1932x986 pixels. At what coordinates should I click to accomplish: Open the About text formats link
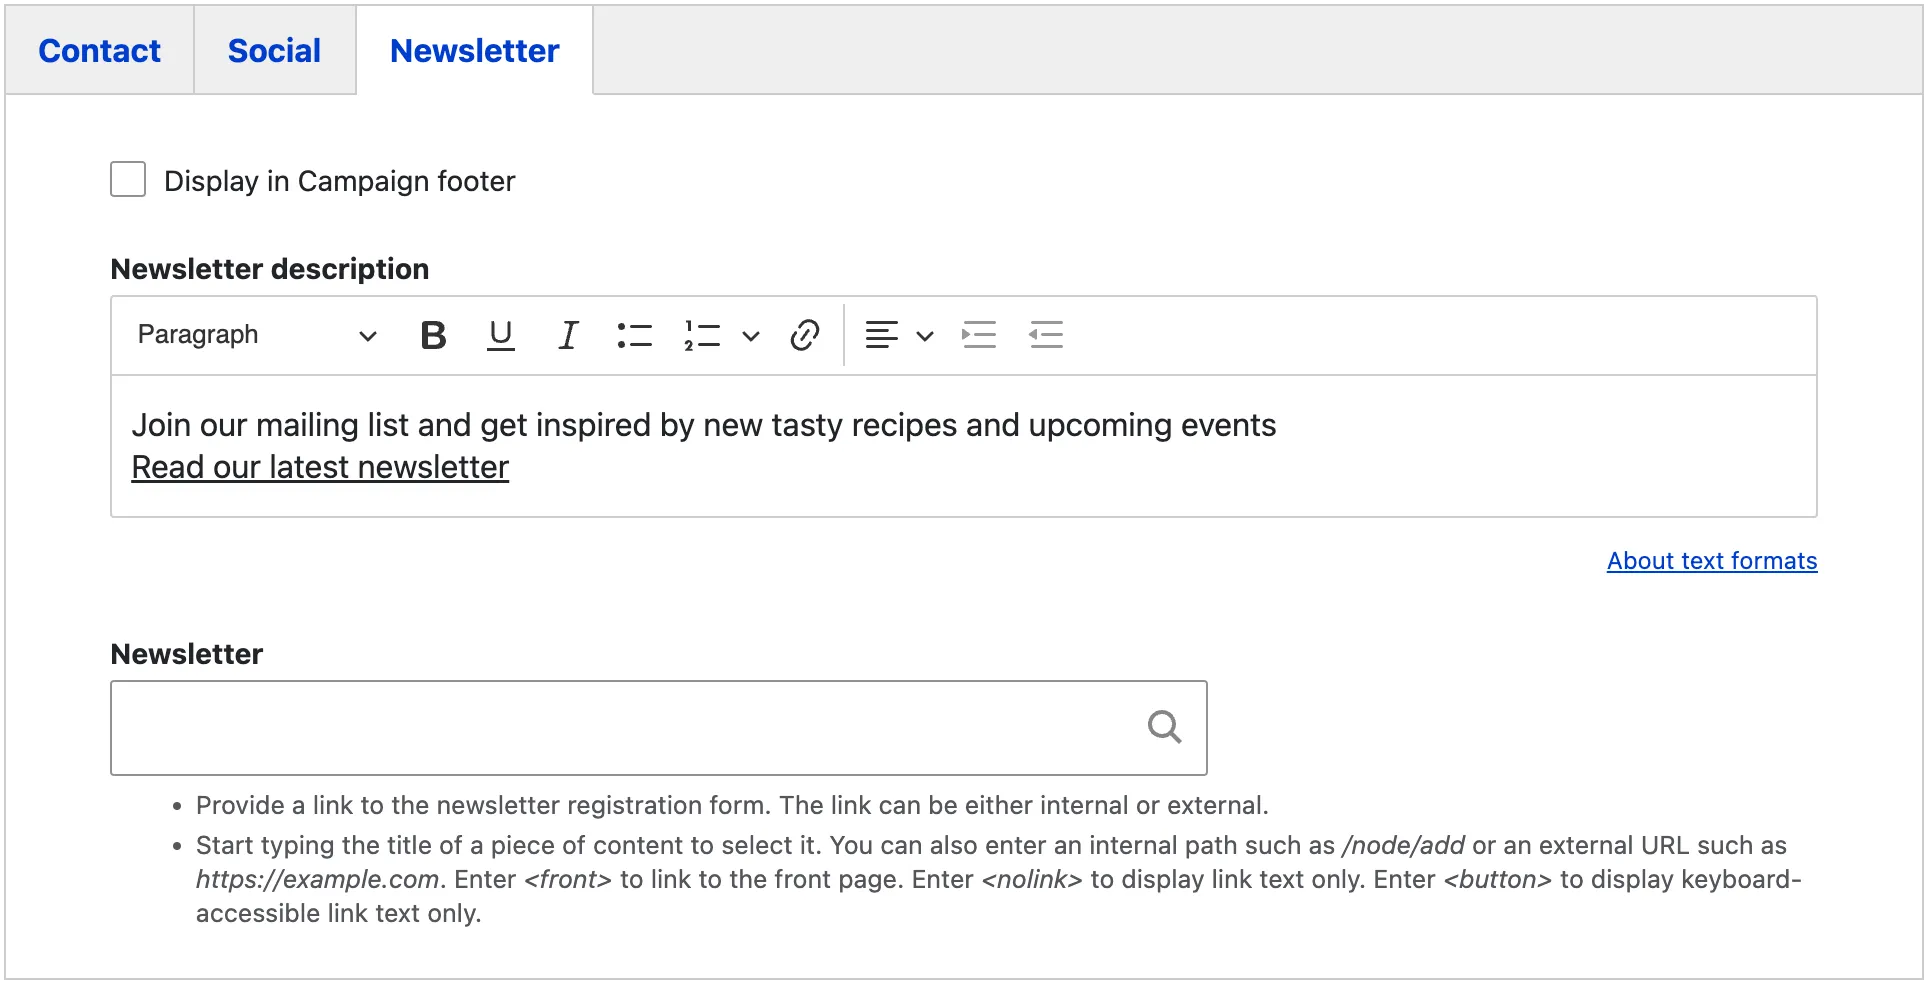click(x=1711, y=561)
